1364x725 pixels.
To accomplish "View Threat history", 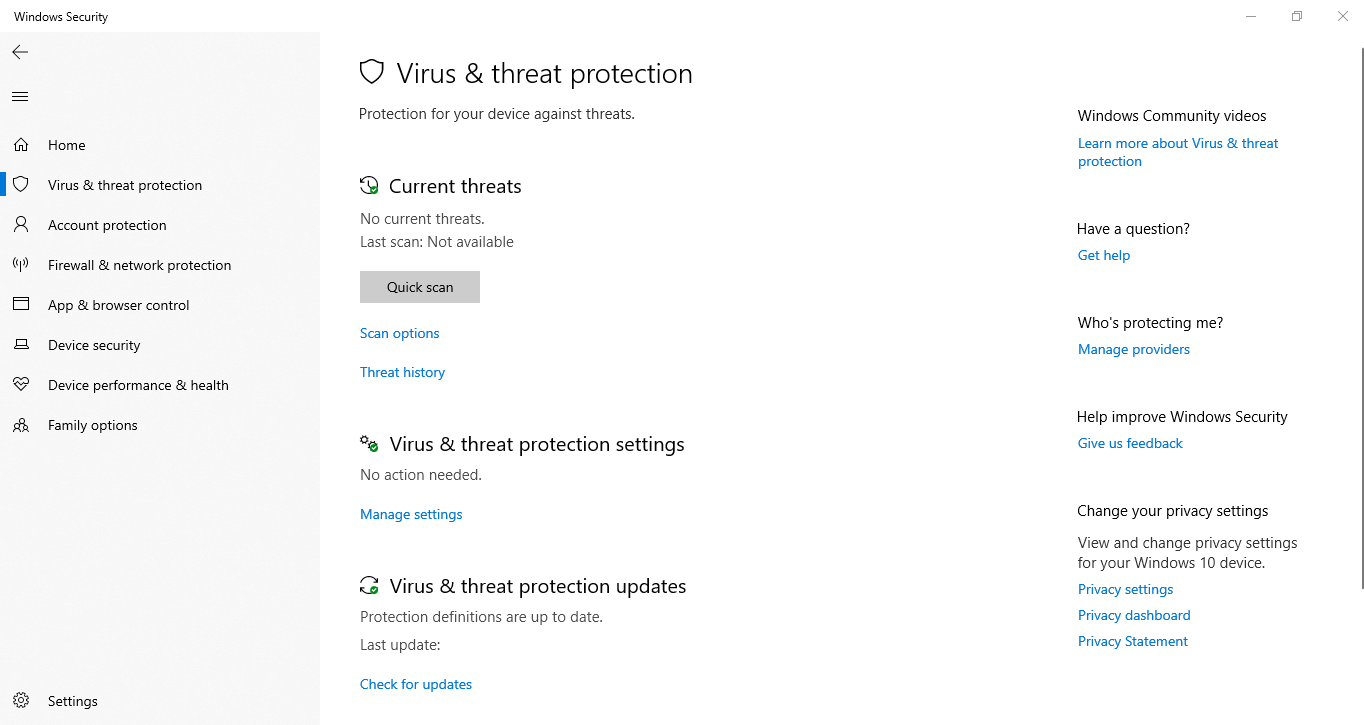I will click(x=402, y=371).
